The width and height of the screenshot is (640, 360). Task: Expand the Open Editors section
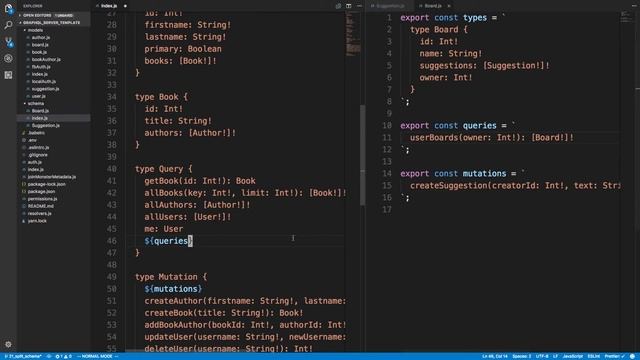point(53,15)
